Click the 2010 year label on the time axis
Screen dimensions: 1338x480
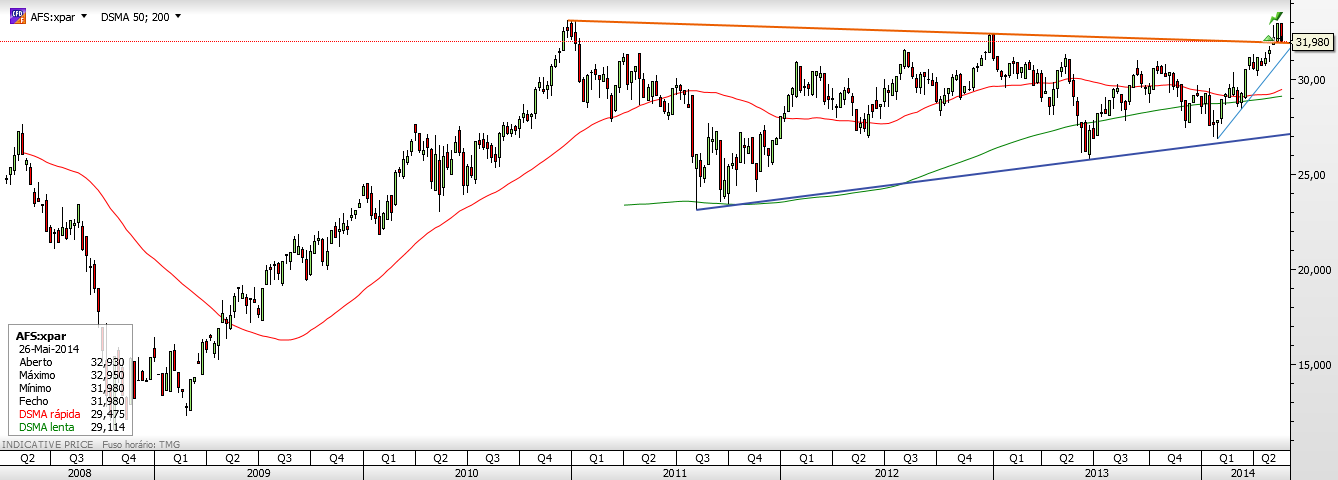tap(466, 472)
